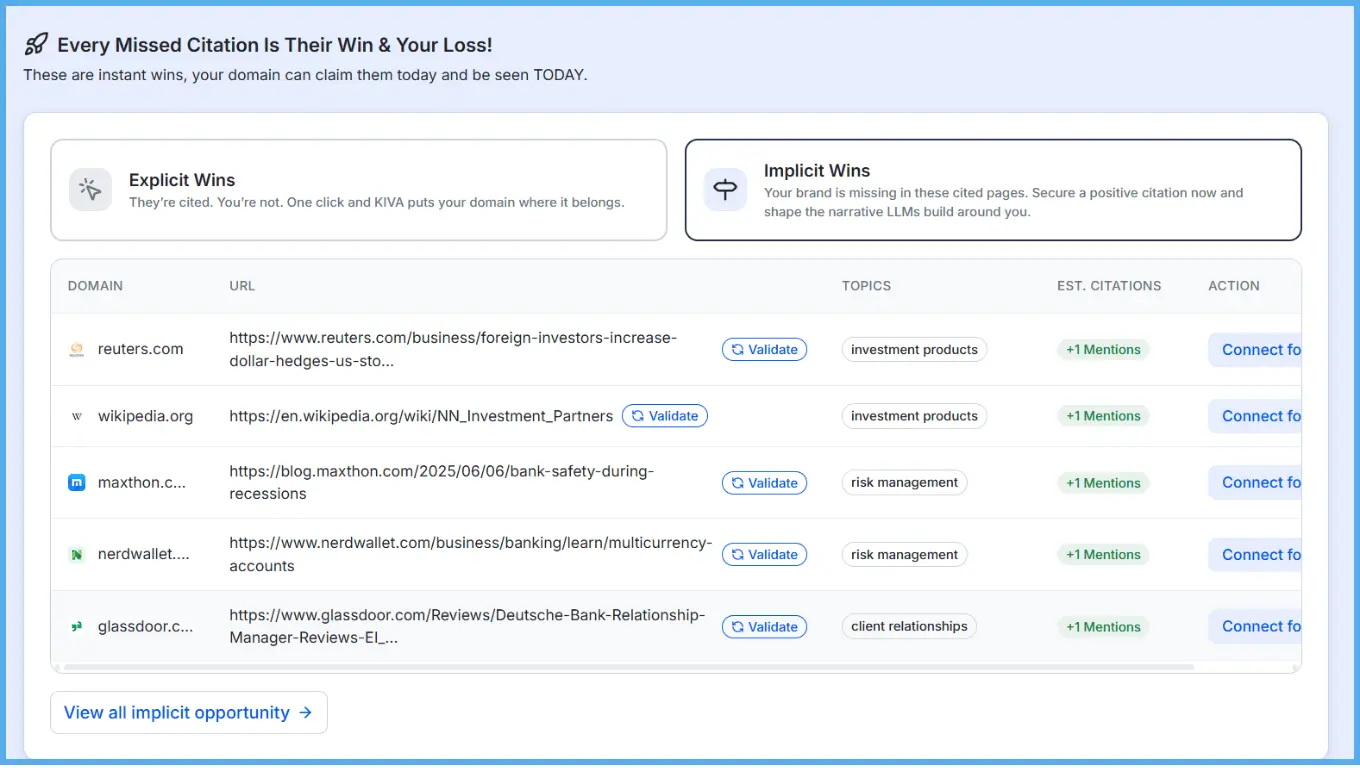Screen dimensions: 1360x768
Task: Click the reuters.com favicon
Action: pos(76,349)
